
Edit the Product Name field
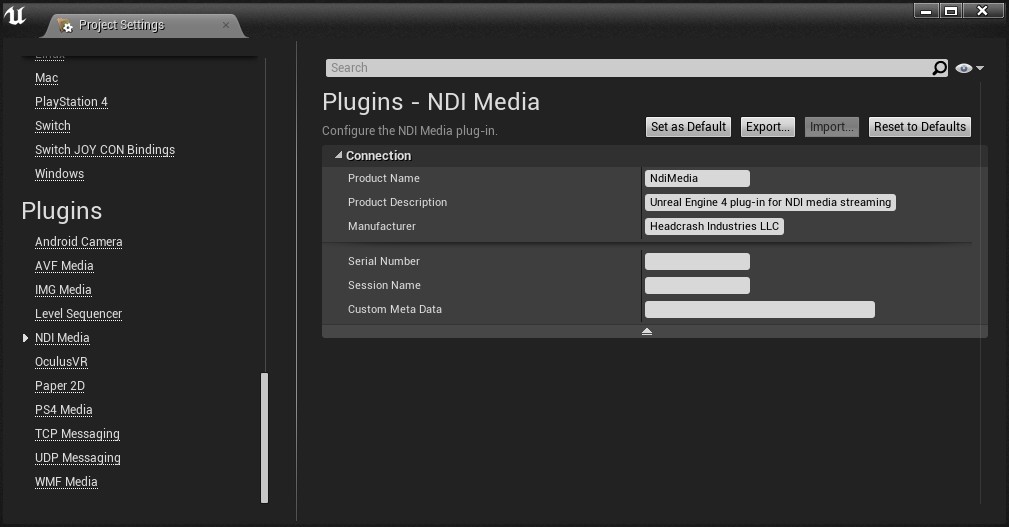[x=697, y=178]
